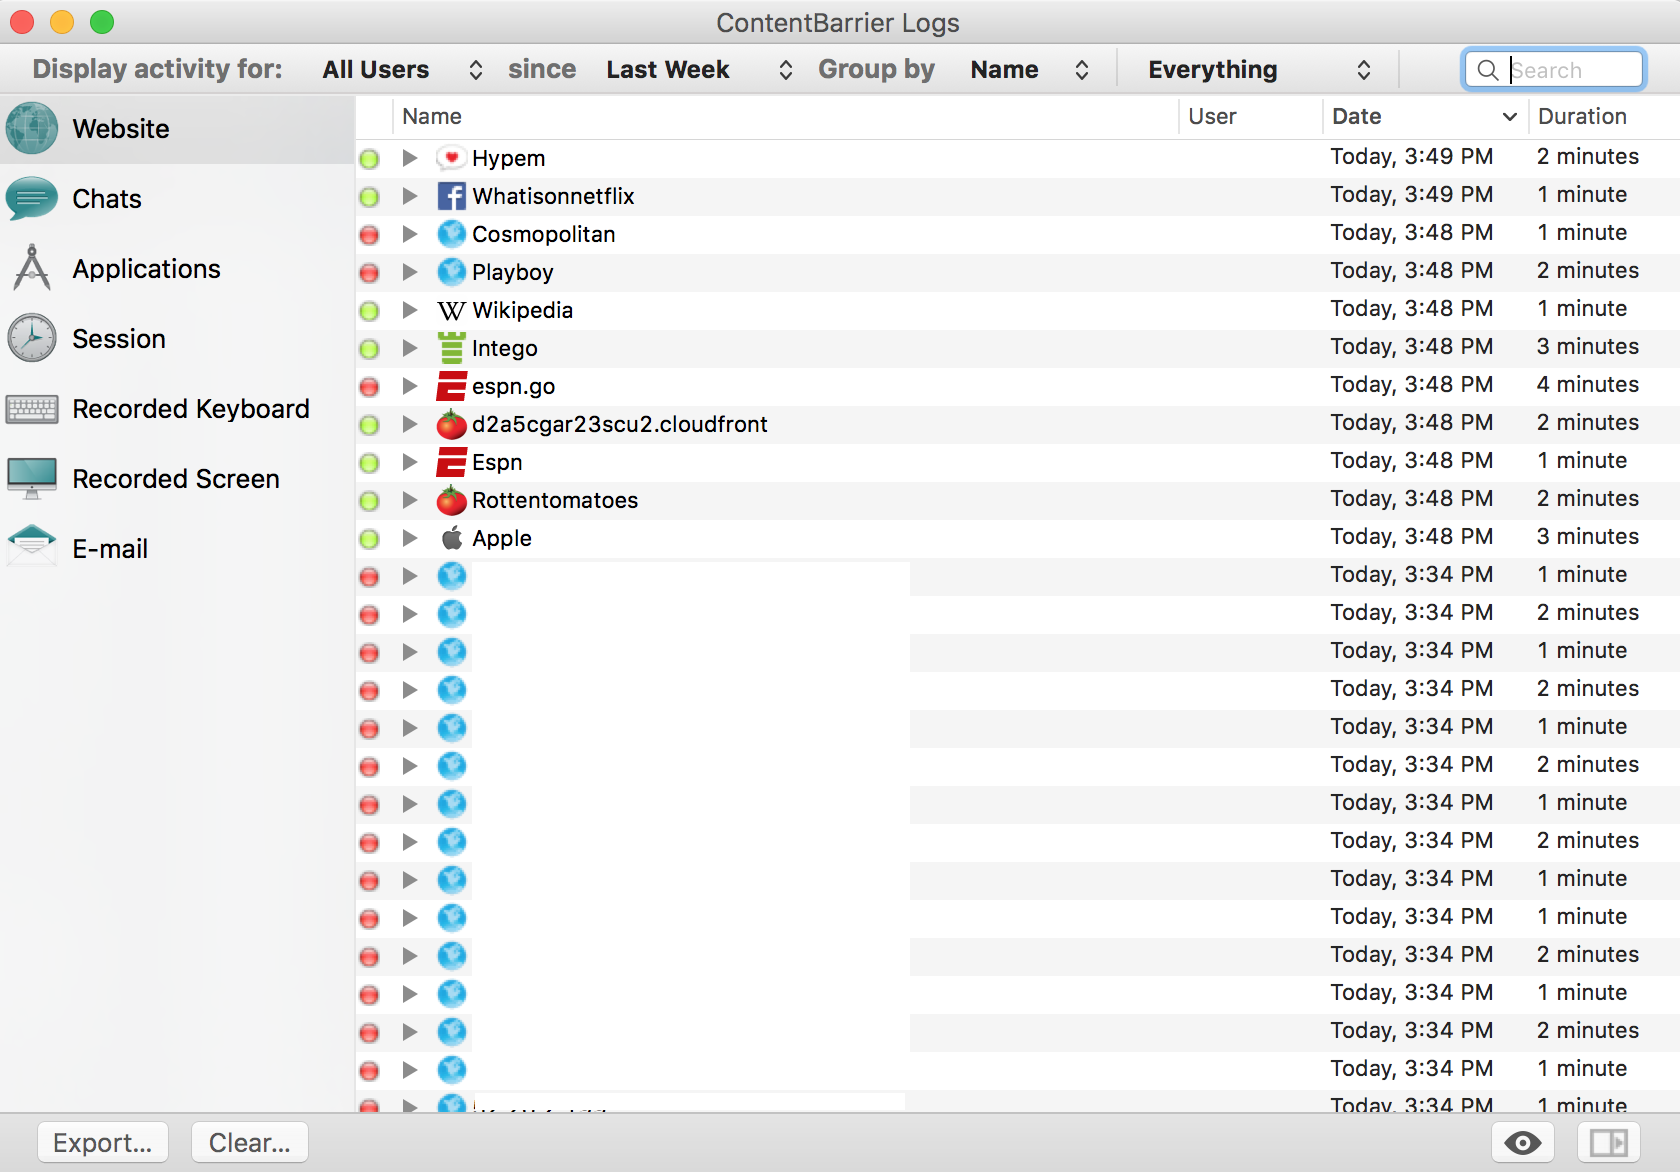Click the Clear... button
This screenshot has height=1172, width=1680.
(250, 1142)
